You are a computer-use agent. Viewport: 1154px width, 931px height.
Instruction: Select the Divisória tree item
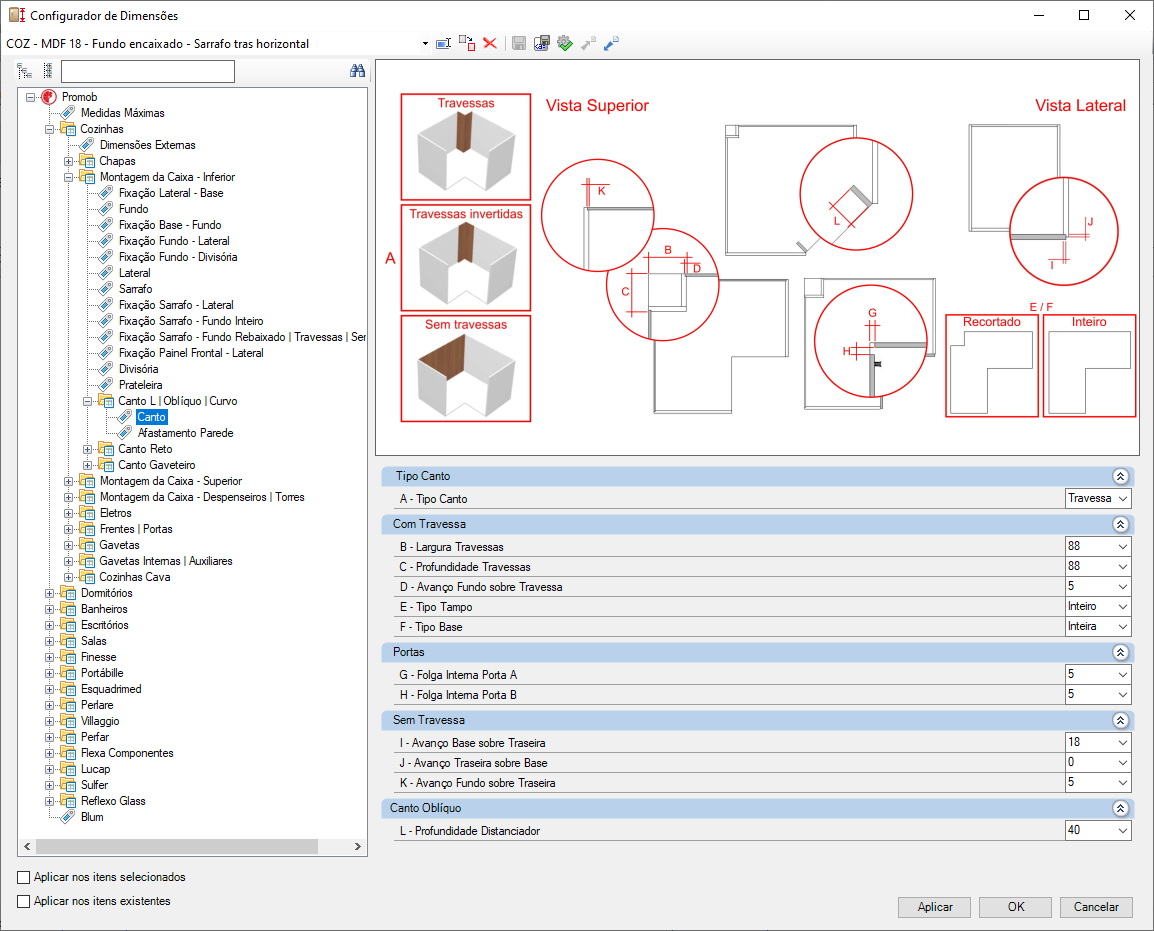138,369
